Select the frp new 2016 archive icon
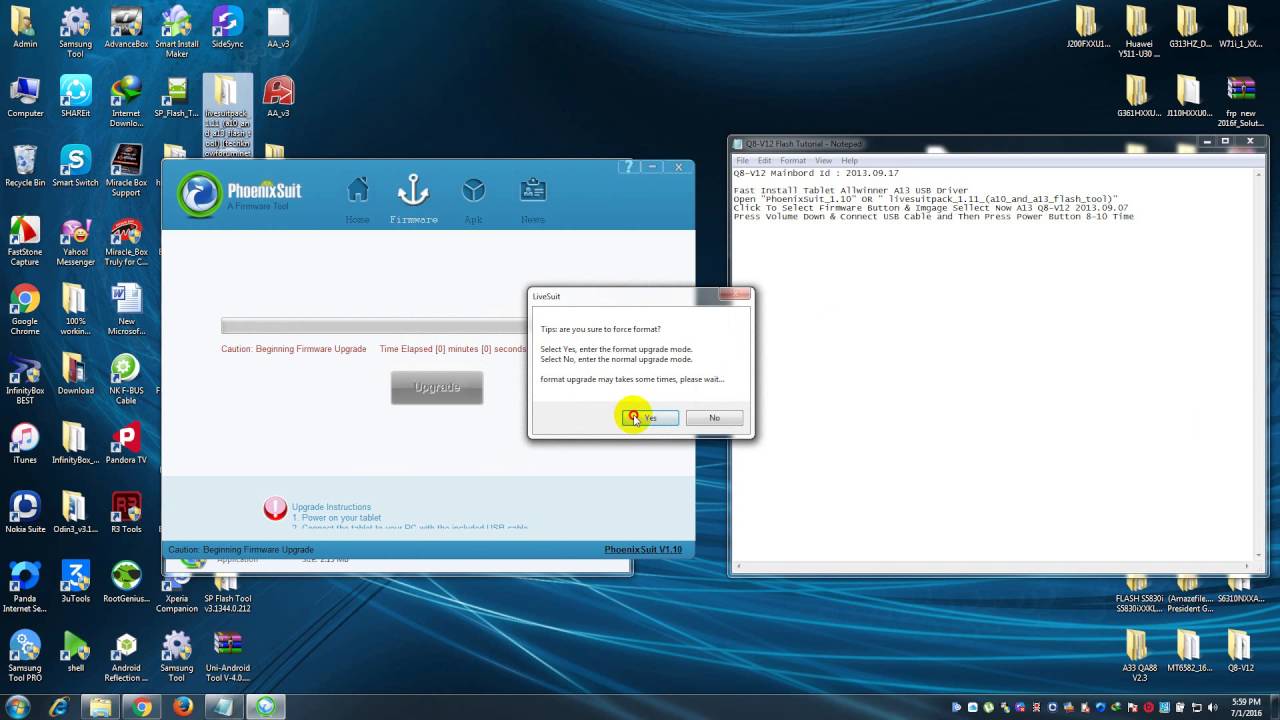The height and width of the screenshot is (720, 1280). tap(1241, 101)
